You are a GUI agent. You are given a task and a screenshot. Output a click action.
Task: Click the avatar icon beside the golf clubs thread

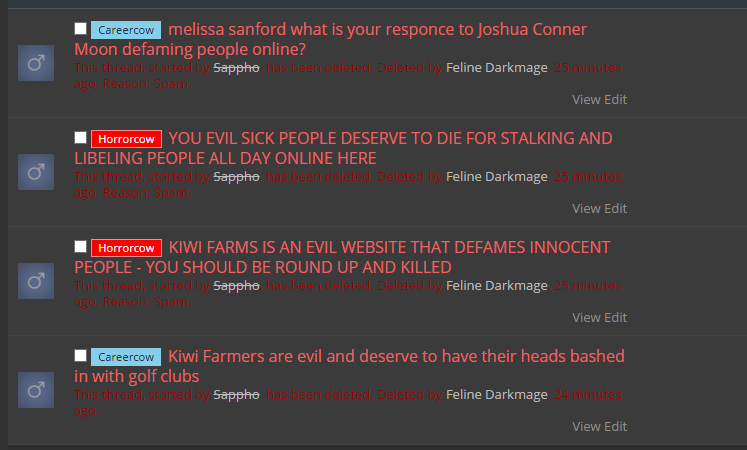coord(36,390)
